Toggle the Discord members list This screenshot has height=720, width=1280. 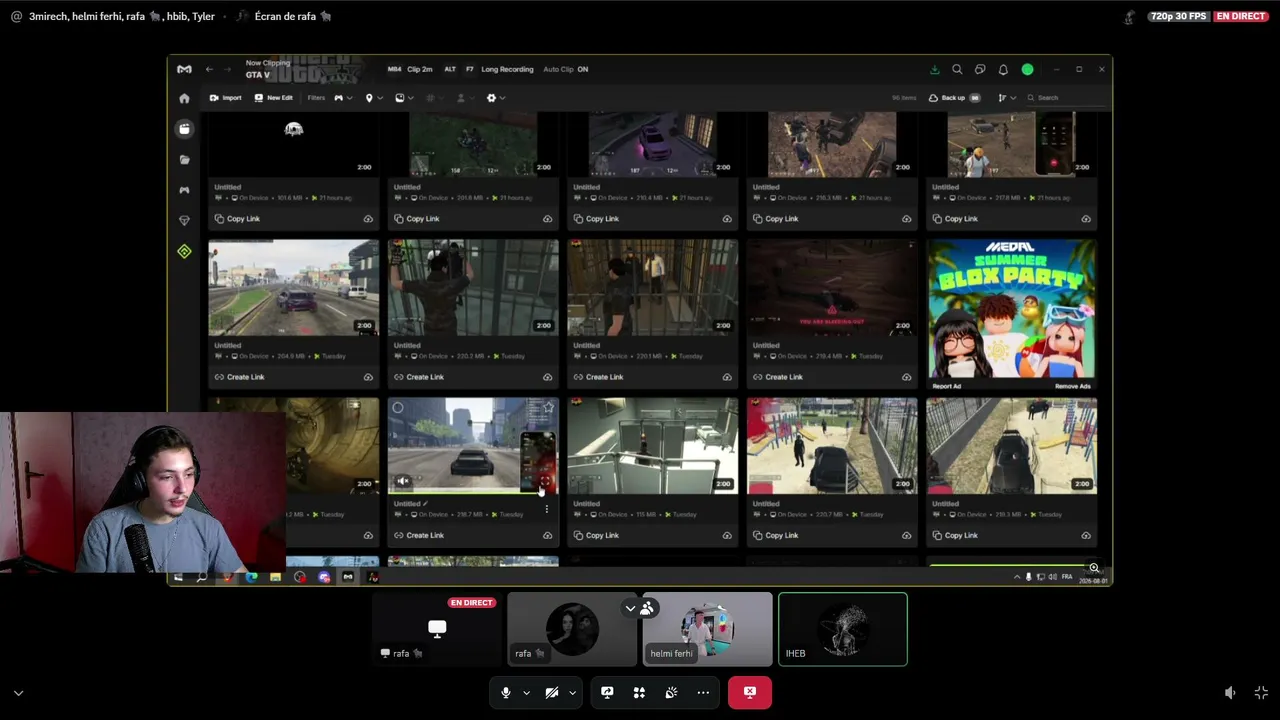647,608
